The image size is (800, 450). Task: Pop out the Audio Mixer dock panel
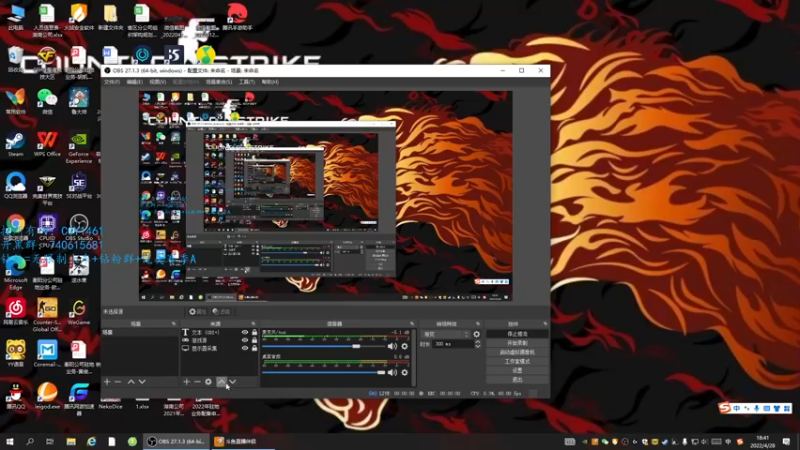coord(412,324)
